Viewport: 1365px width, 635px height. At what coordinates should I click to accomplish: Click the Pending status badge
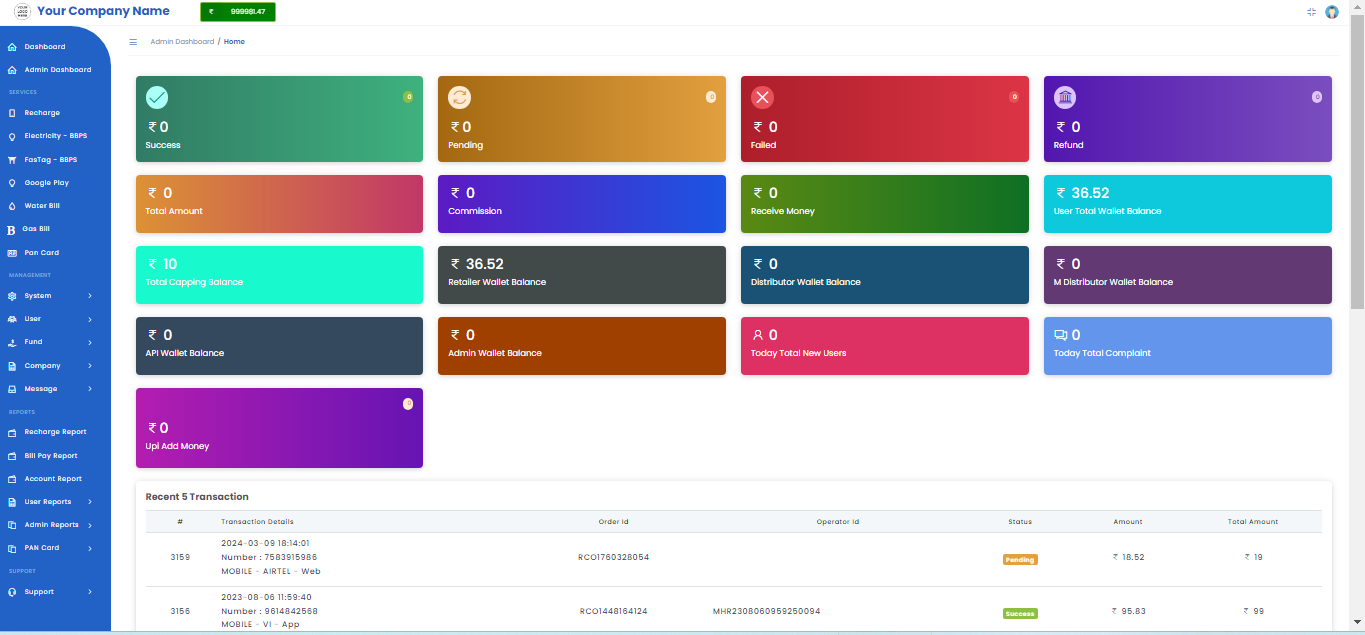1020,560
